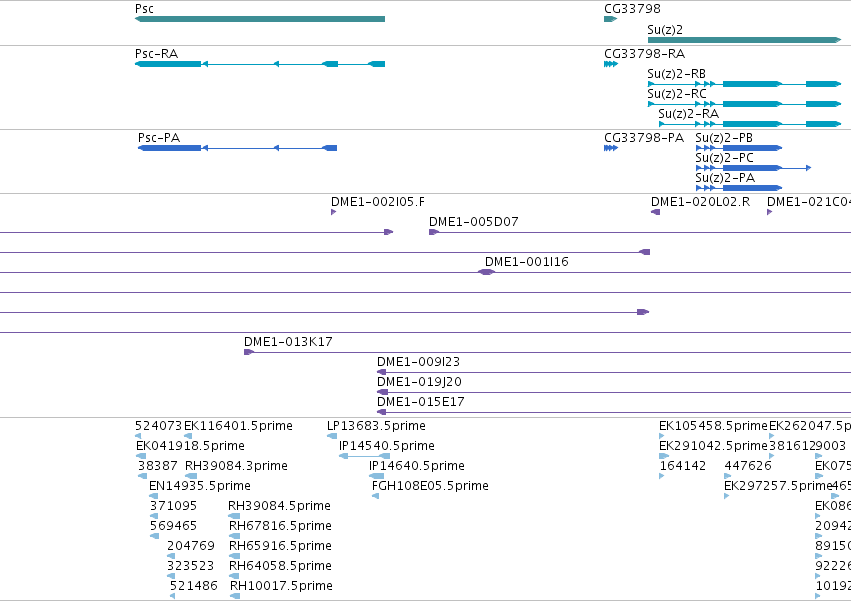Image resolution: width=851 pixels, height=601 pixels.
Task: Select the IP14540.5prime EST feature
Action: coord(364,456)
